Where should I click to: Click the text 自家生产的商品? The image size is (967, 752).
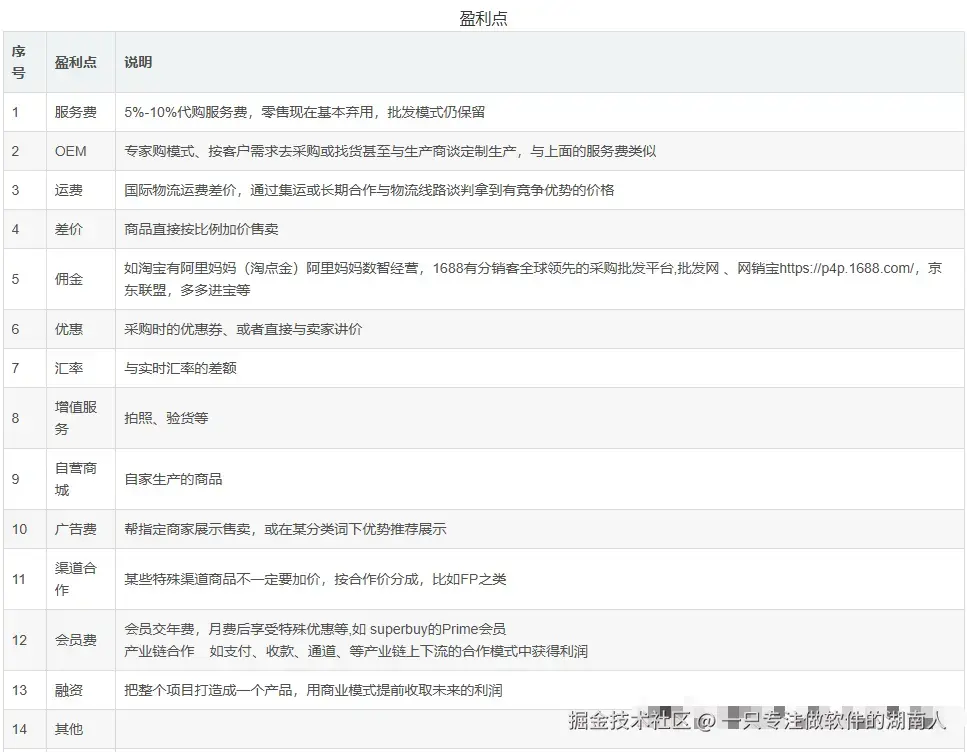click(173, 479)
